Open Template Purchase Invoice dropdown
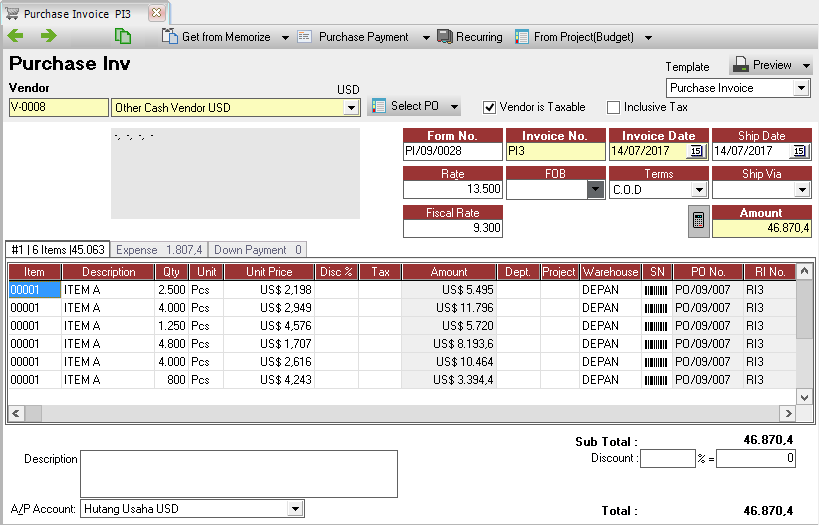The height and width of the screenshot is (525, 819). point(801,88)
